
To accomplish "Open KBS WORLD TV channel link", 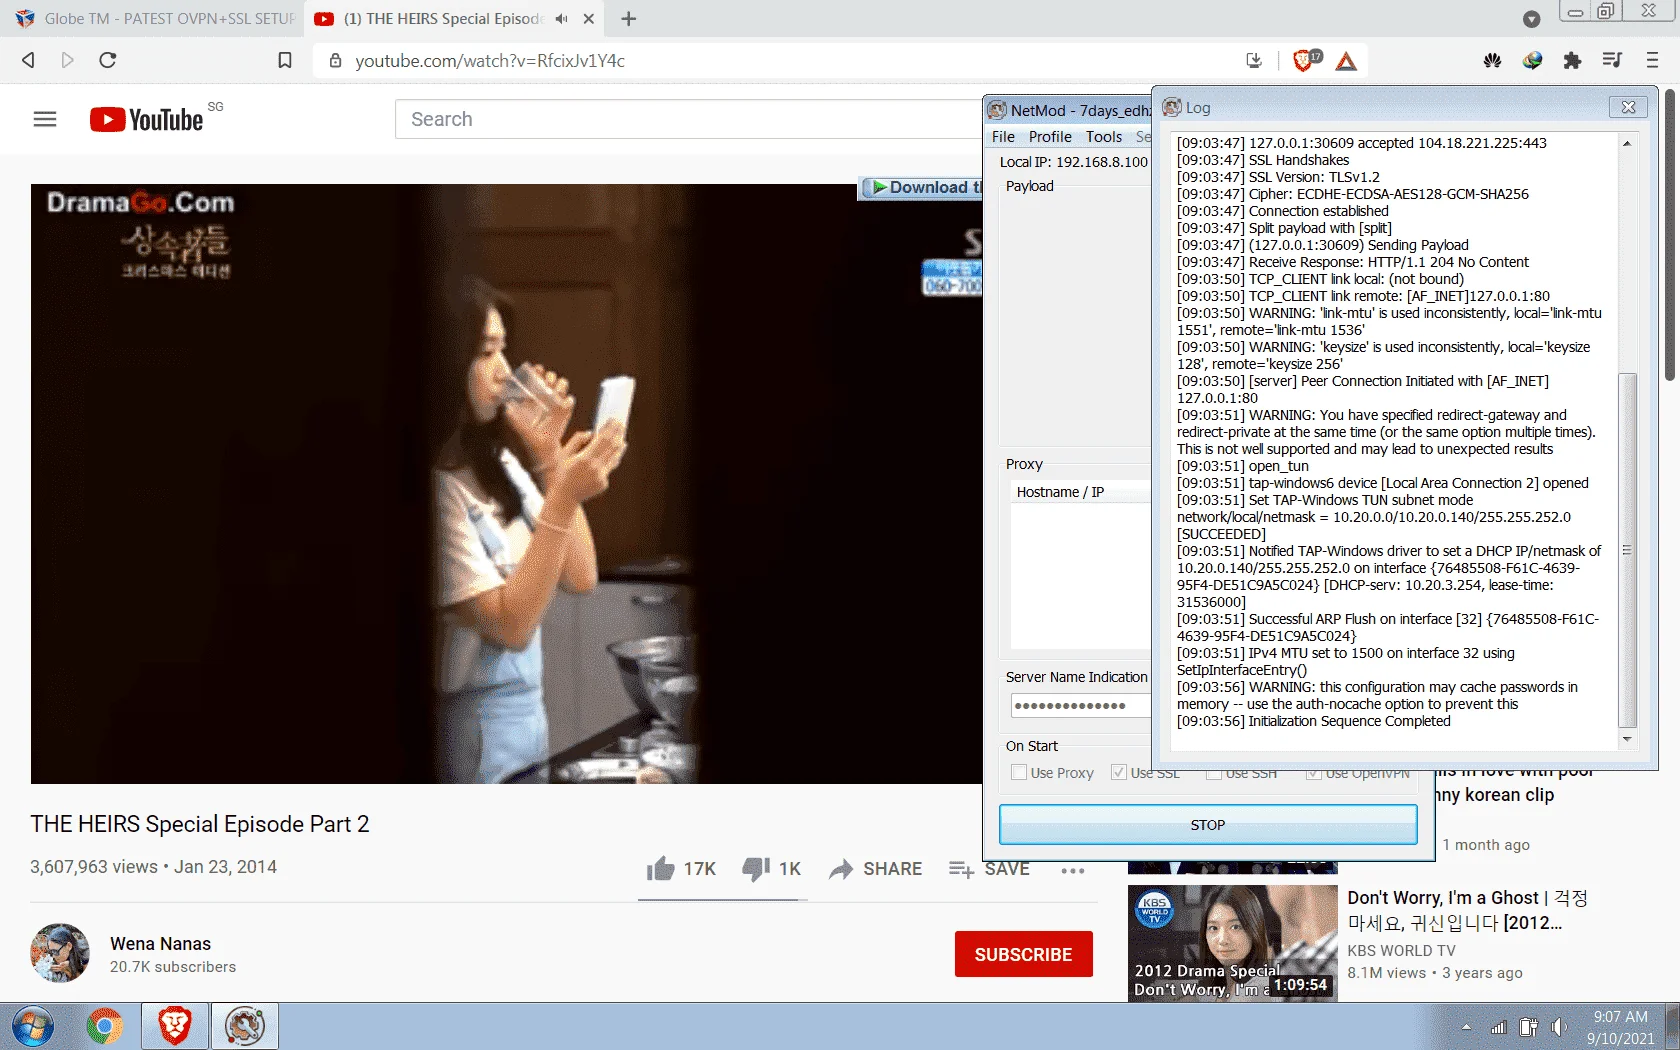I will click(x=1401, y=951).
